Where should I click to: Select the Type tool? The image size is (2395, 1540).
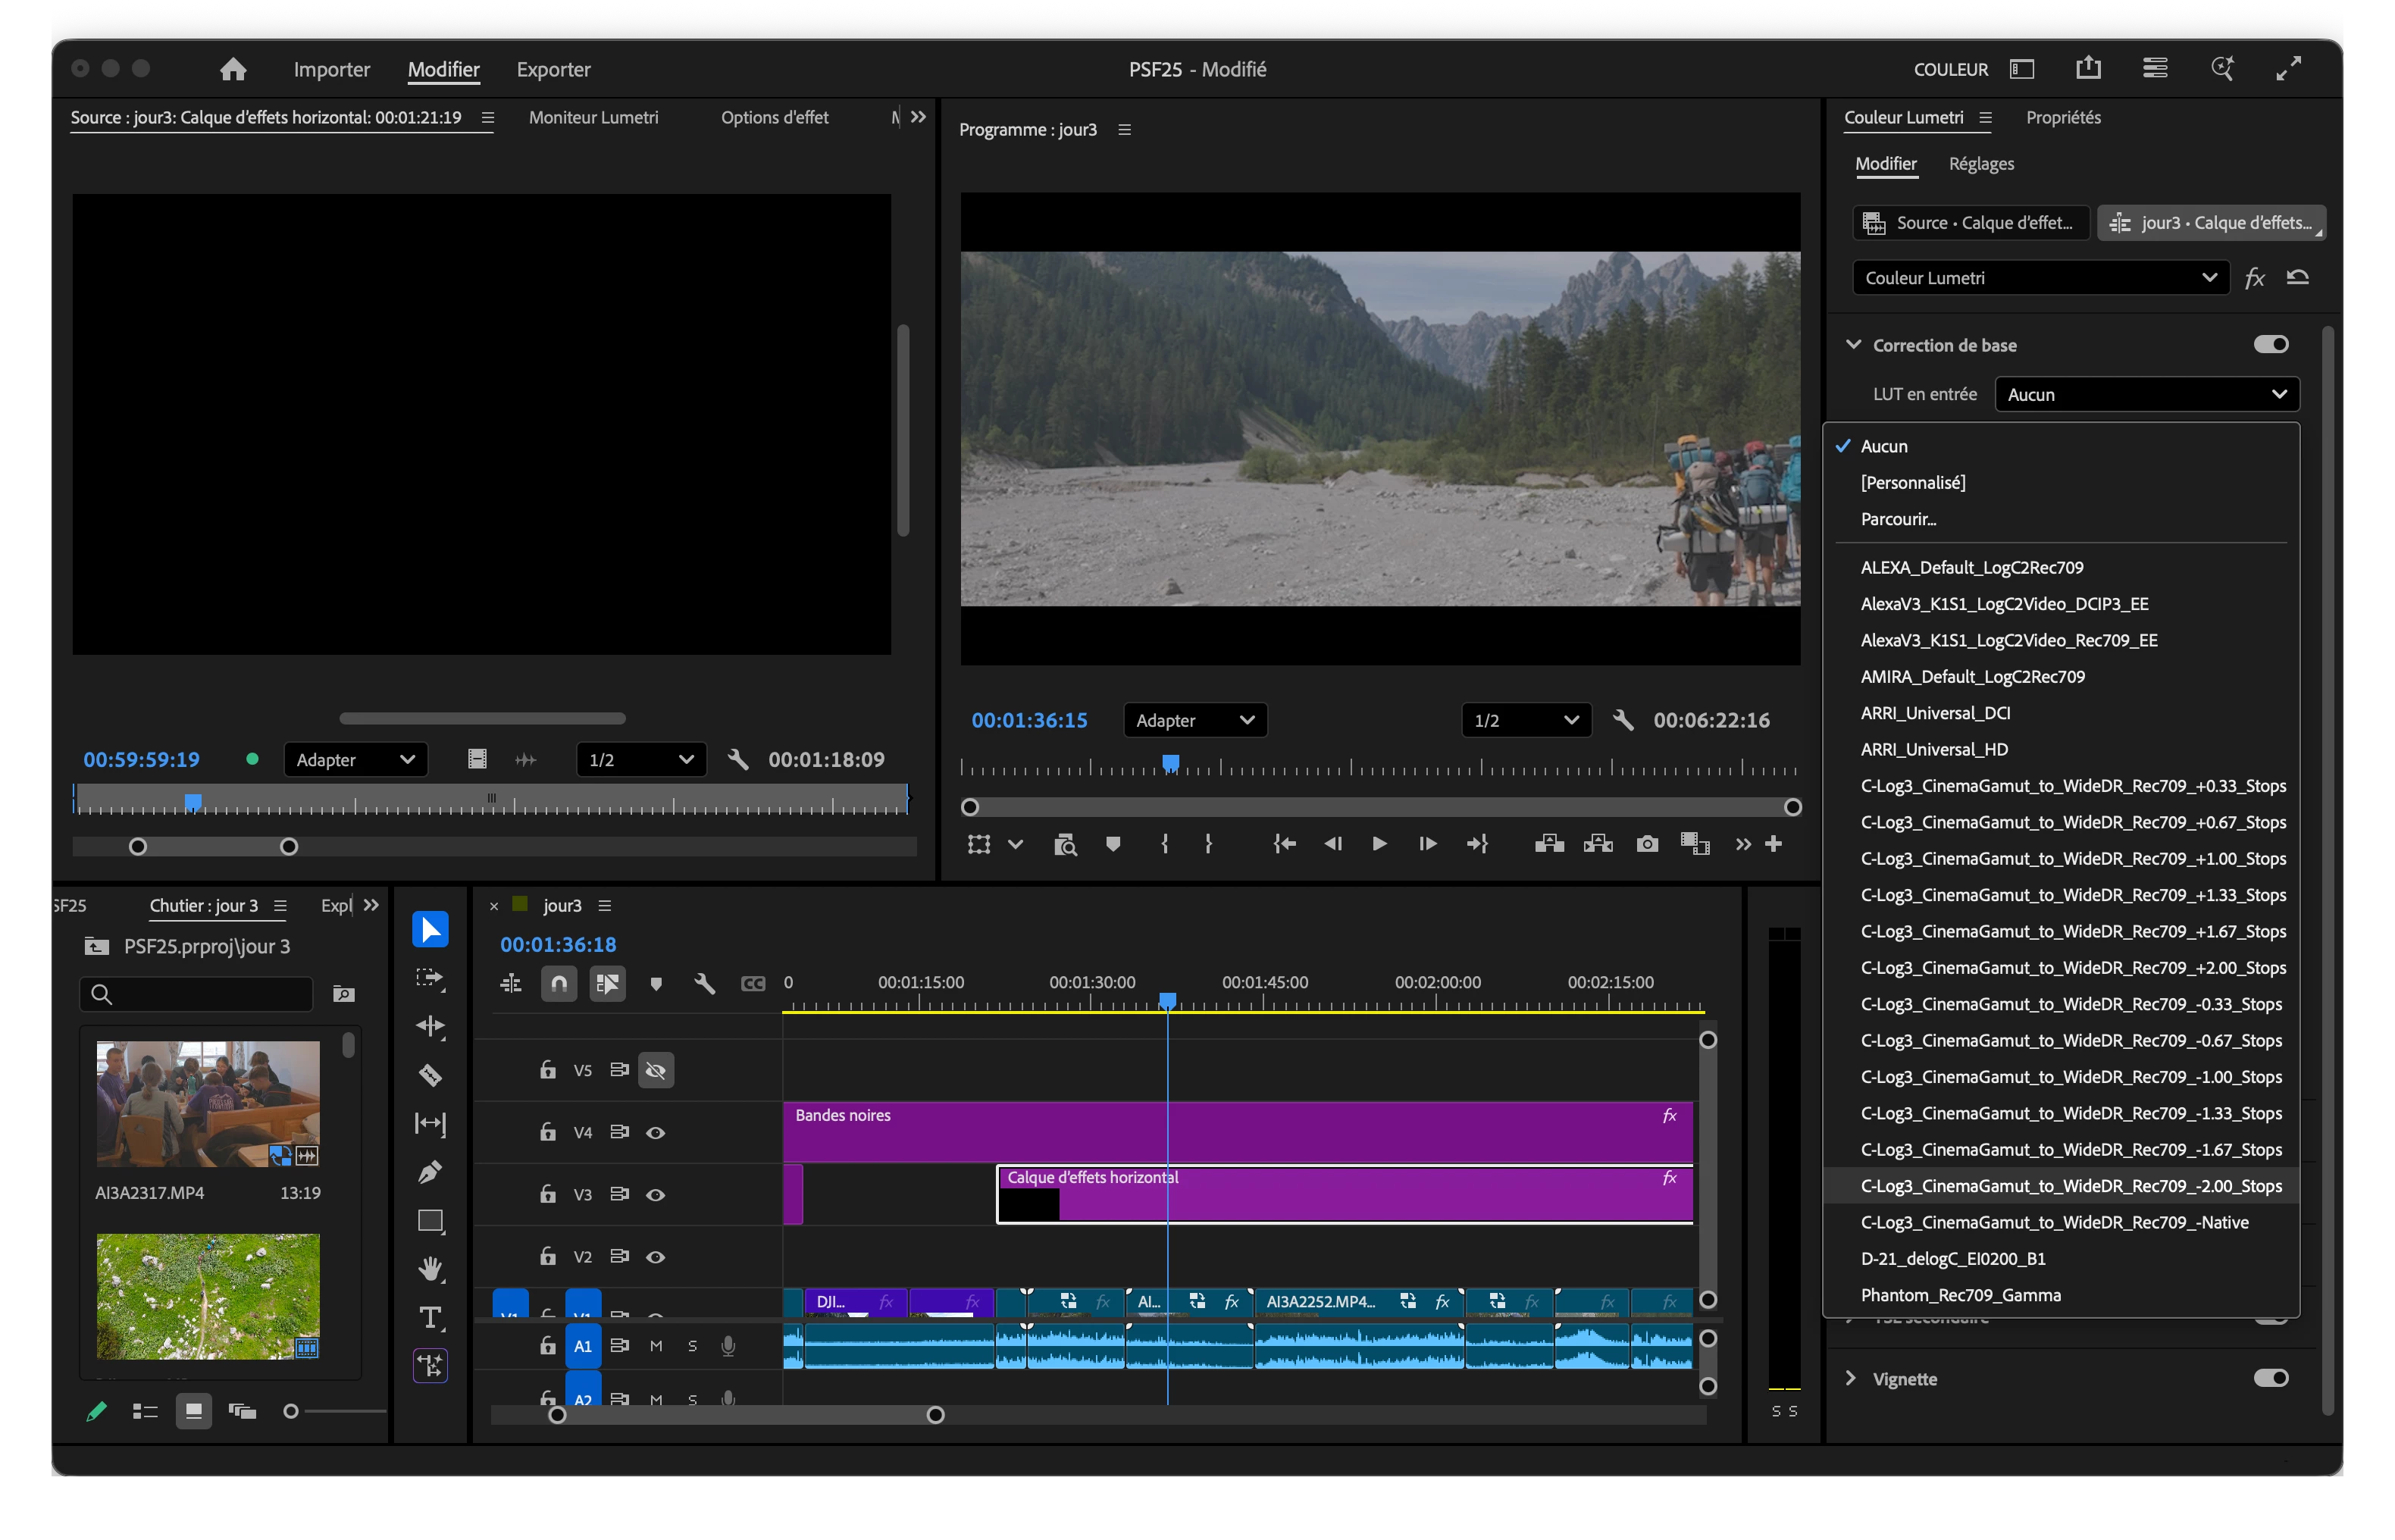click(x=430, y=1318)
